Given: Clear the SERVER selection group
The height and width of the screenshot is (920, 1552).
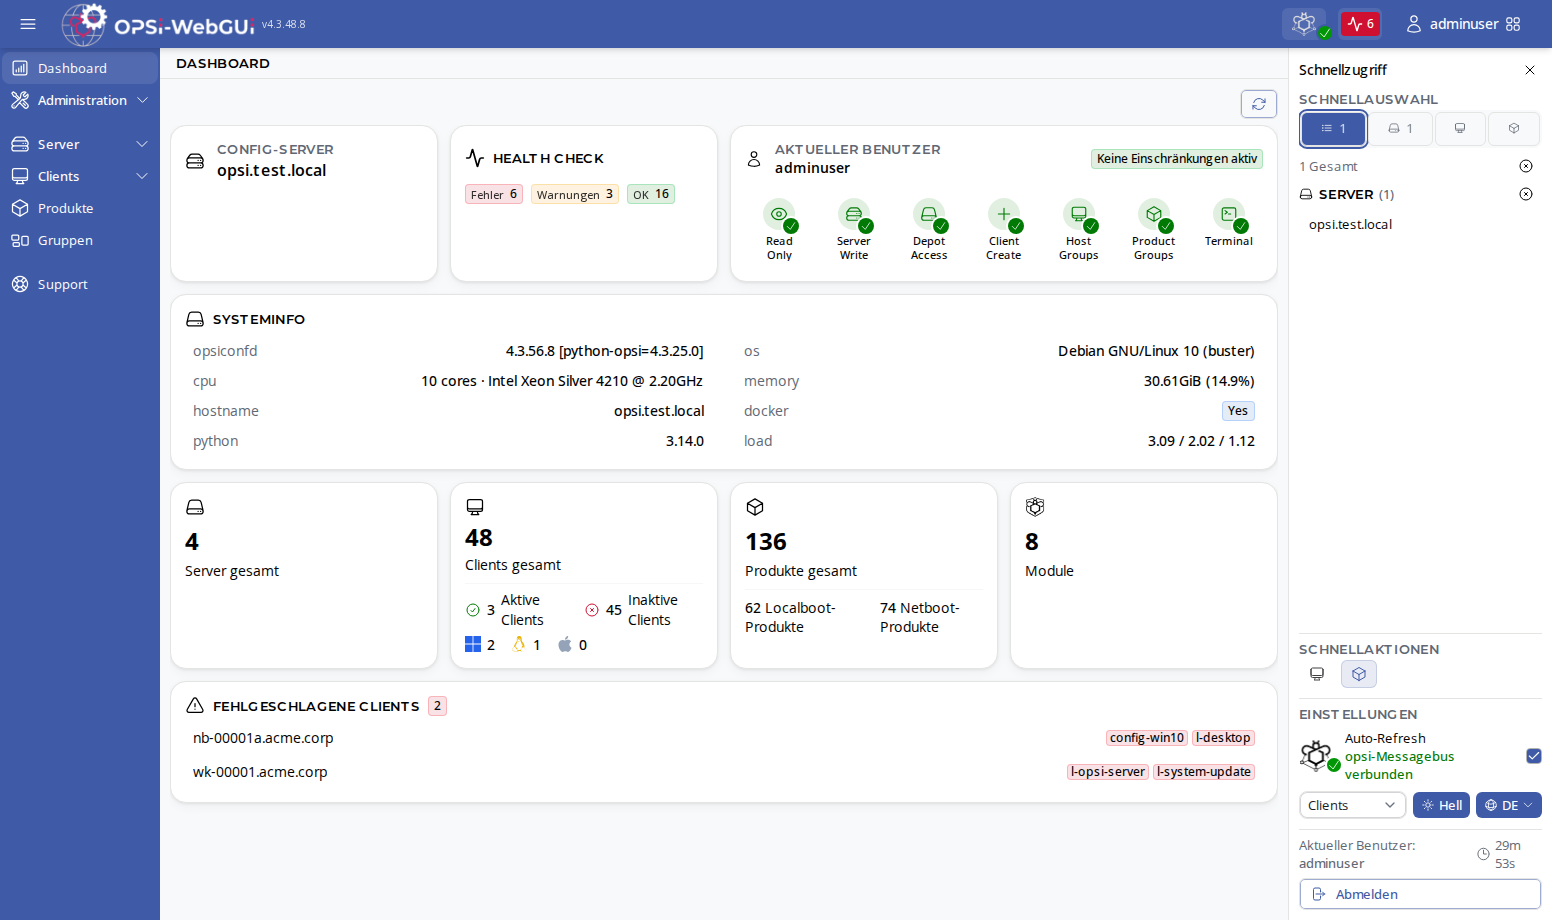Looking at the screenshot, I should pyautogui.click(x=1526, y=194).
